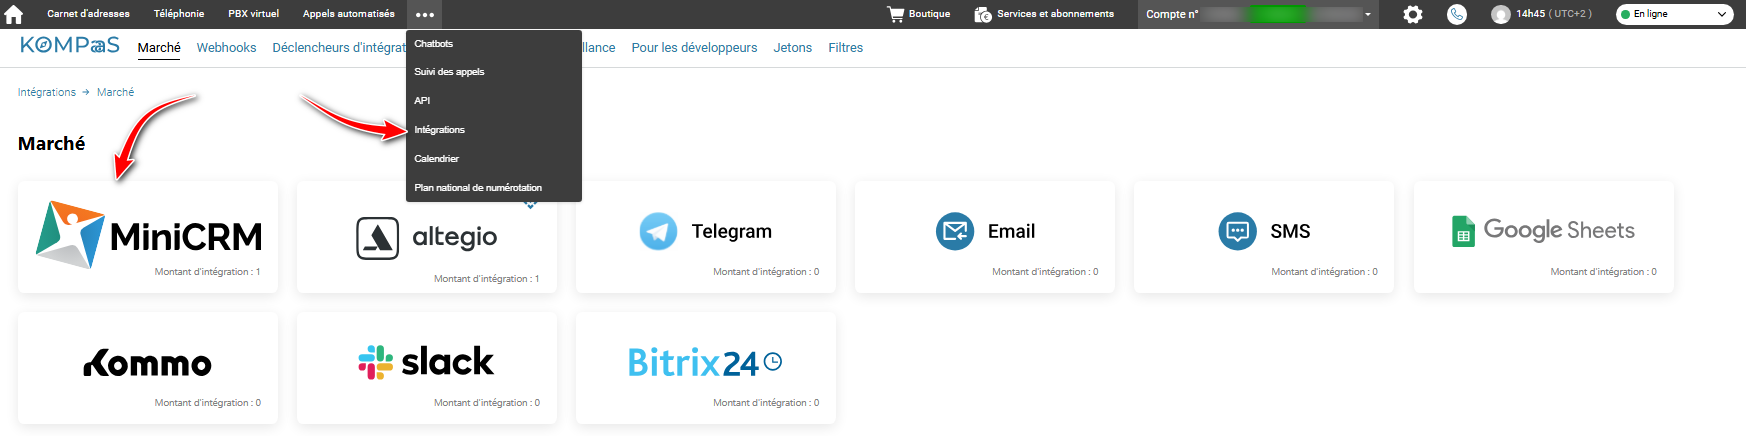Click the Intégrations breadcrumb link
1746x436 pixels.
(x=47, y=92)
